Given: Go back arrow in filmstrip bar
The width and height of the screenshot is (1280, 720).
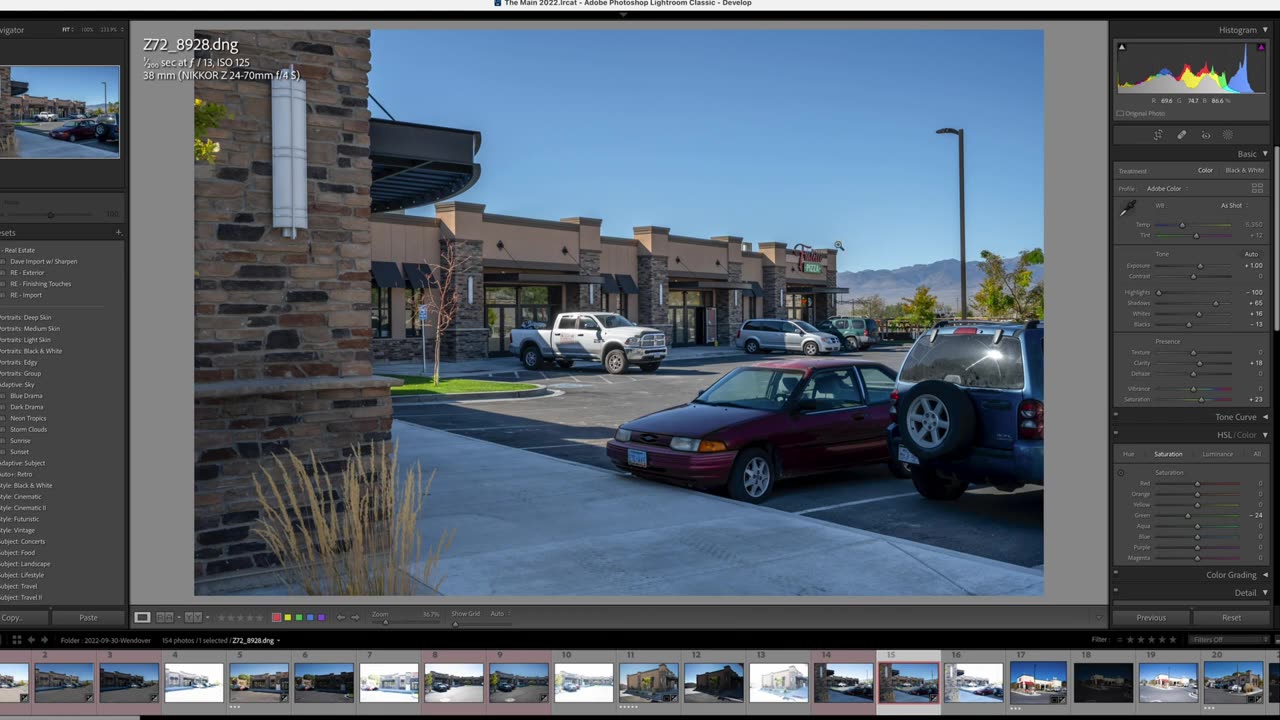Looking at the screenshot, I should [x=31, y=640].
